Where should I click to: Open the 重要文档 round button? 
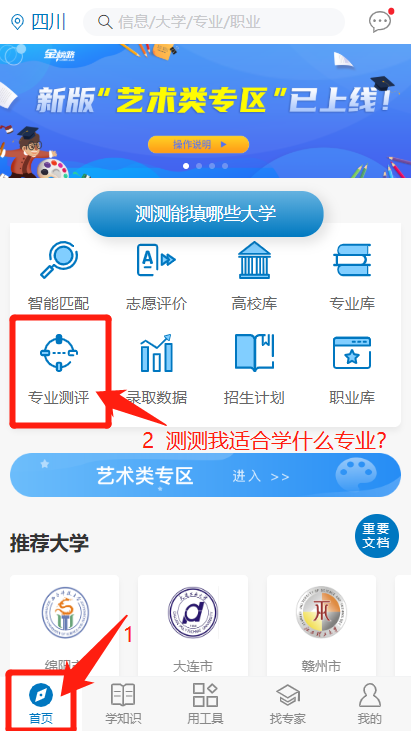[x=377, y=536]
